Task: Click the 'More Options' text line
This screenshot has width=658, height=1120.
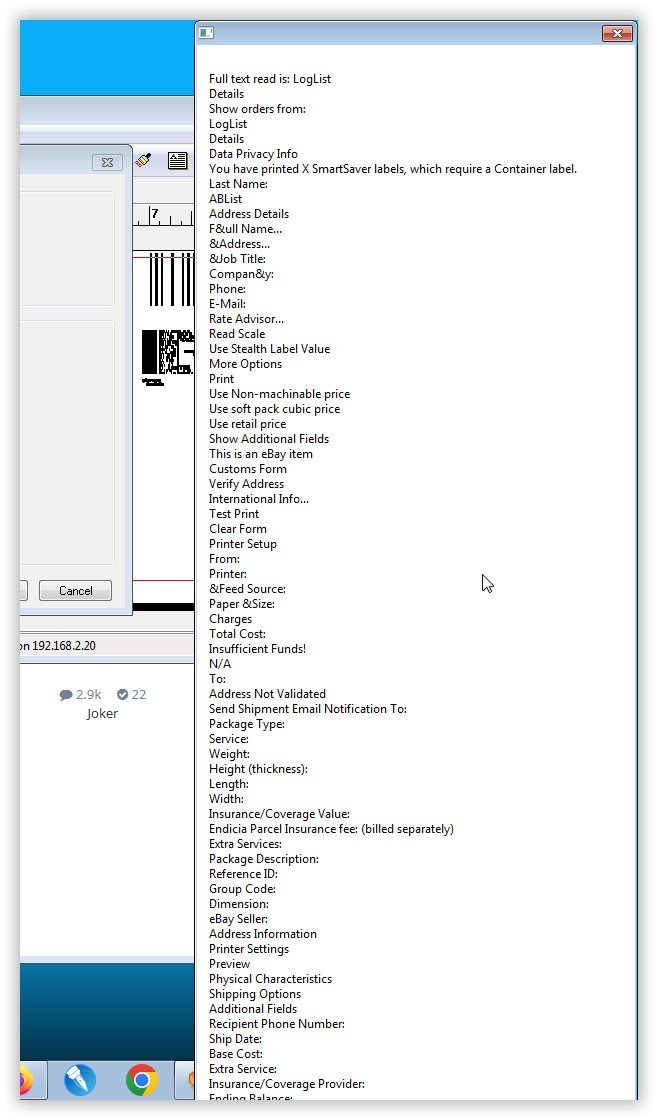Action: [x=246, y=364]
